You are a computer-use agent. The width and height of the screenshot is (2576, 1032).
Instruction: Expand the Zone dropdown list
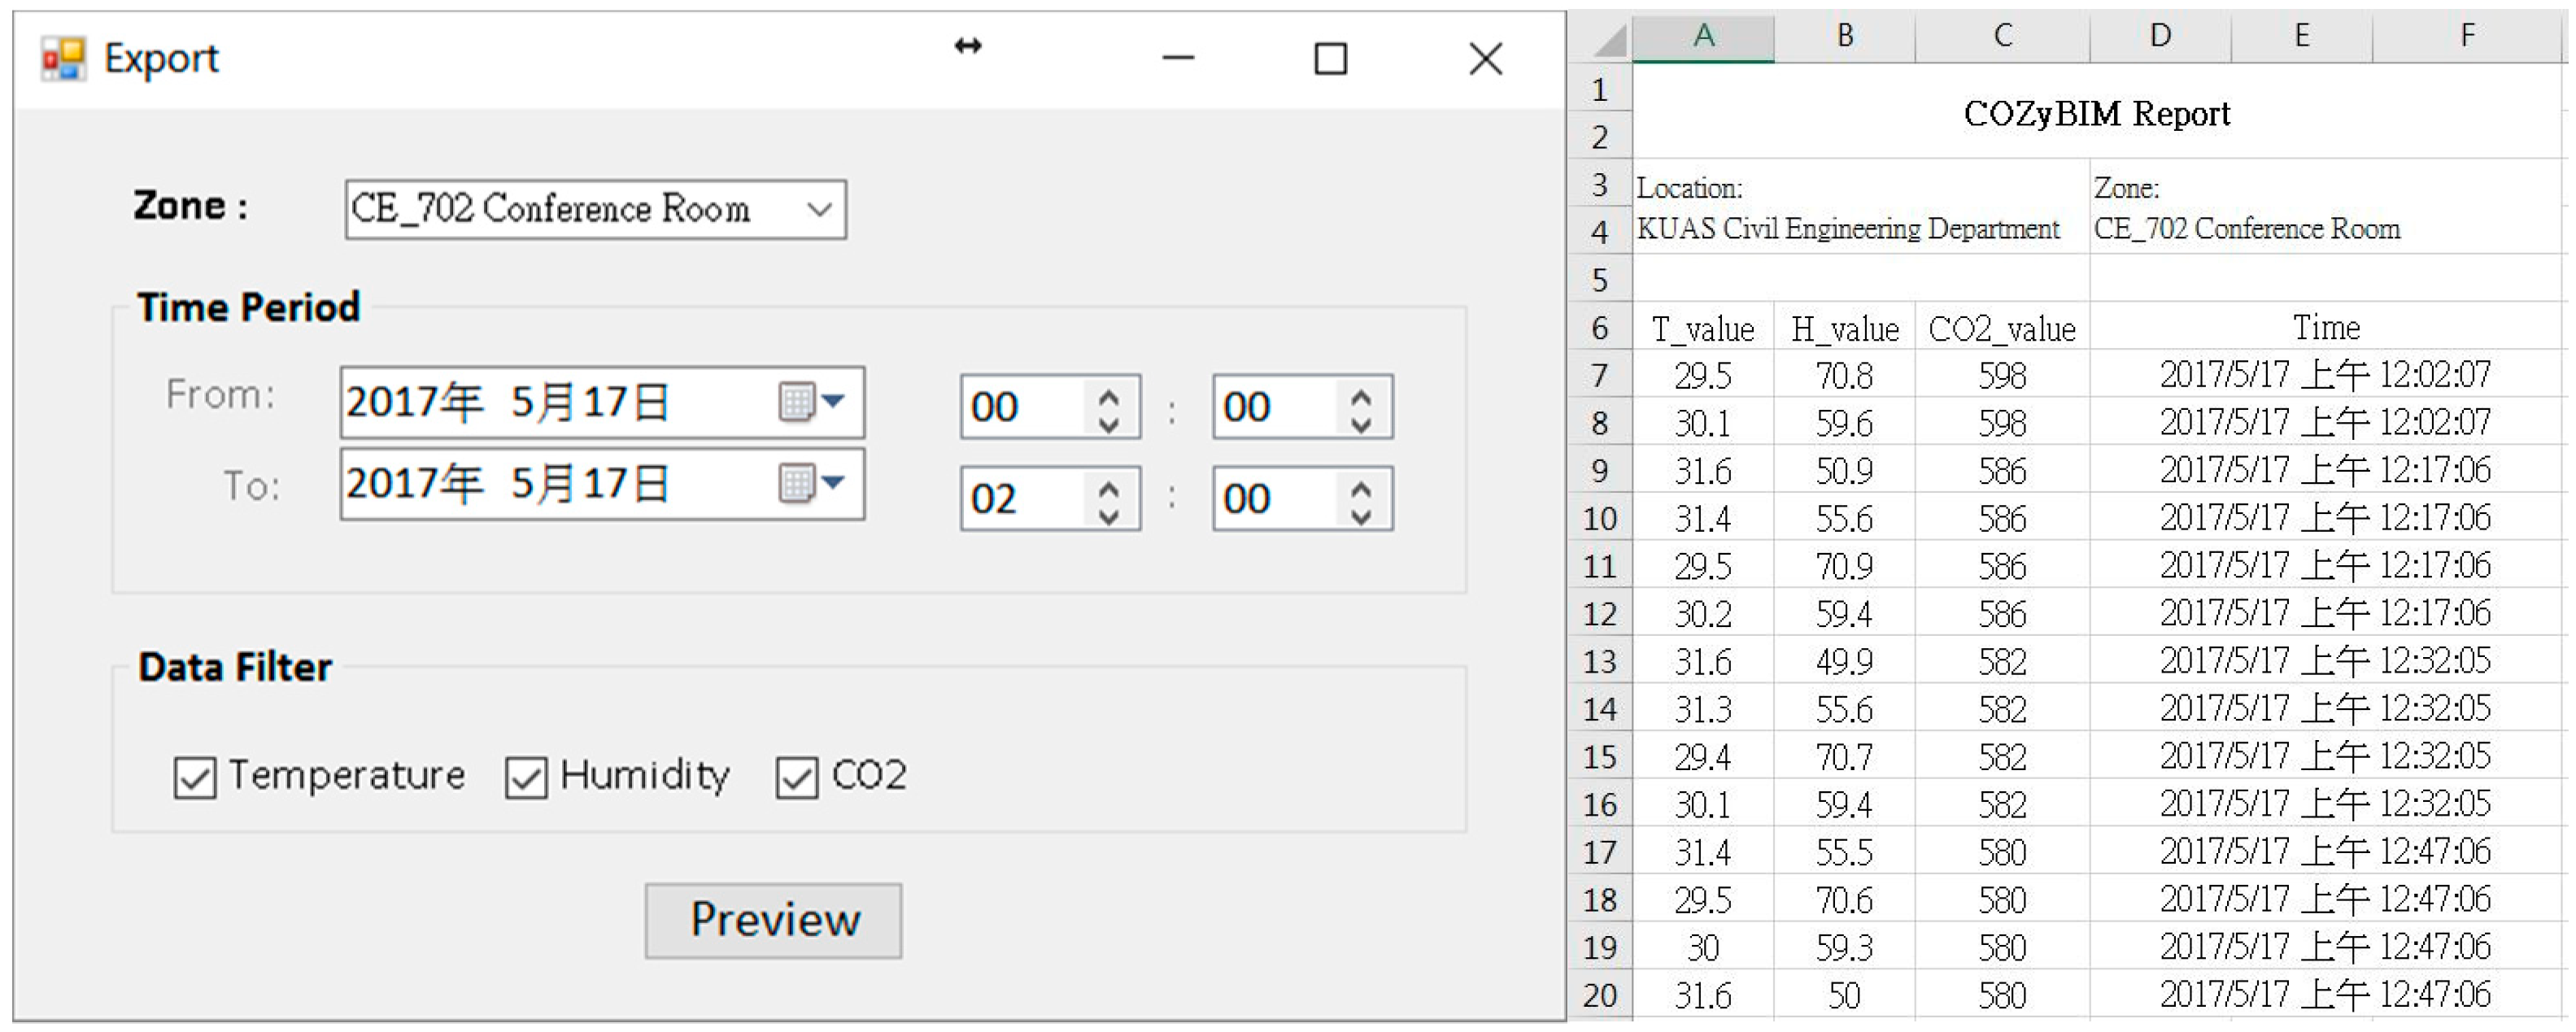[x=819, y=209]
